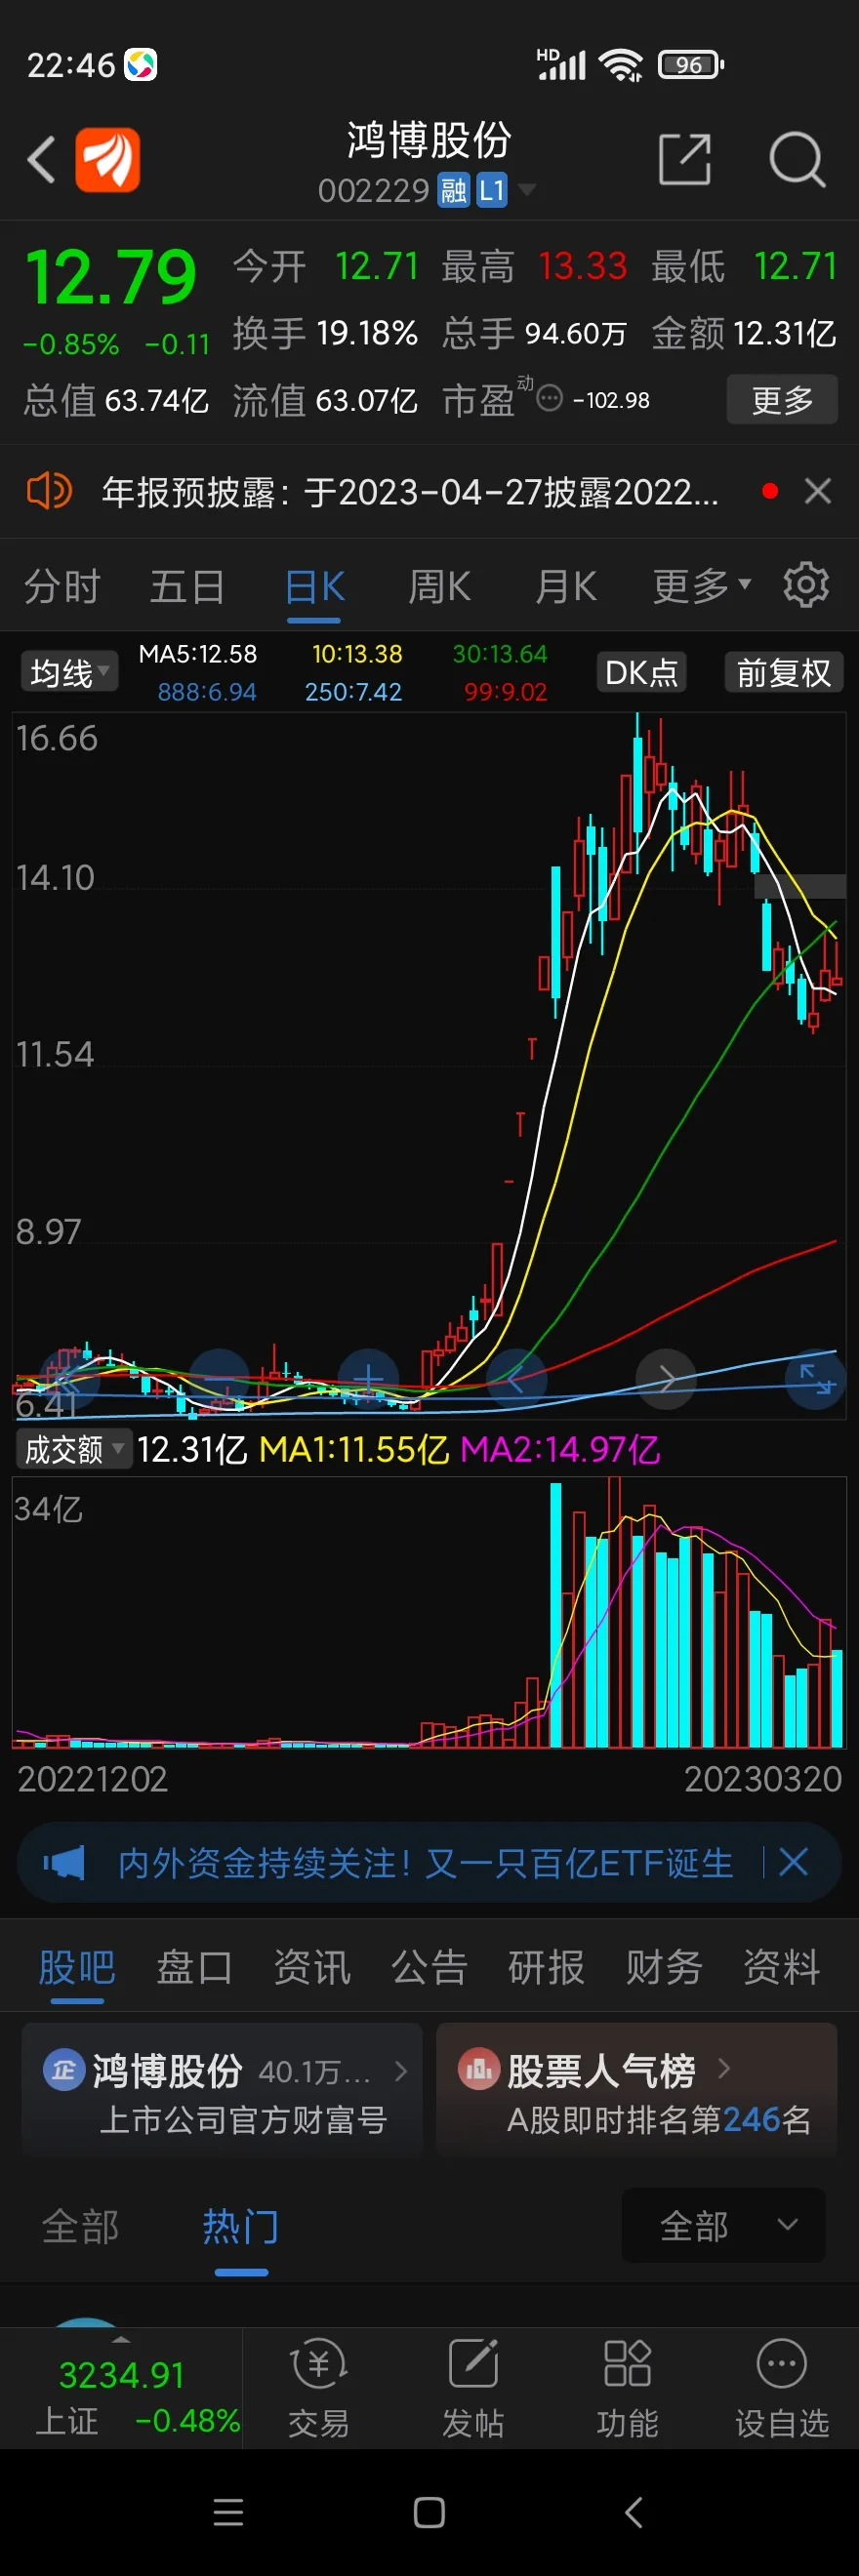Image resolution: width=859 pixels, height=2576 pixels.
Task: Open the orange Eastmoney app logo
Action: tap(108, 160)
